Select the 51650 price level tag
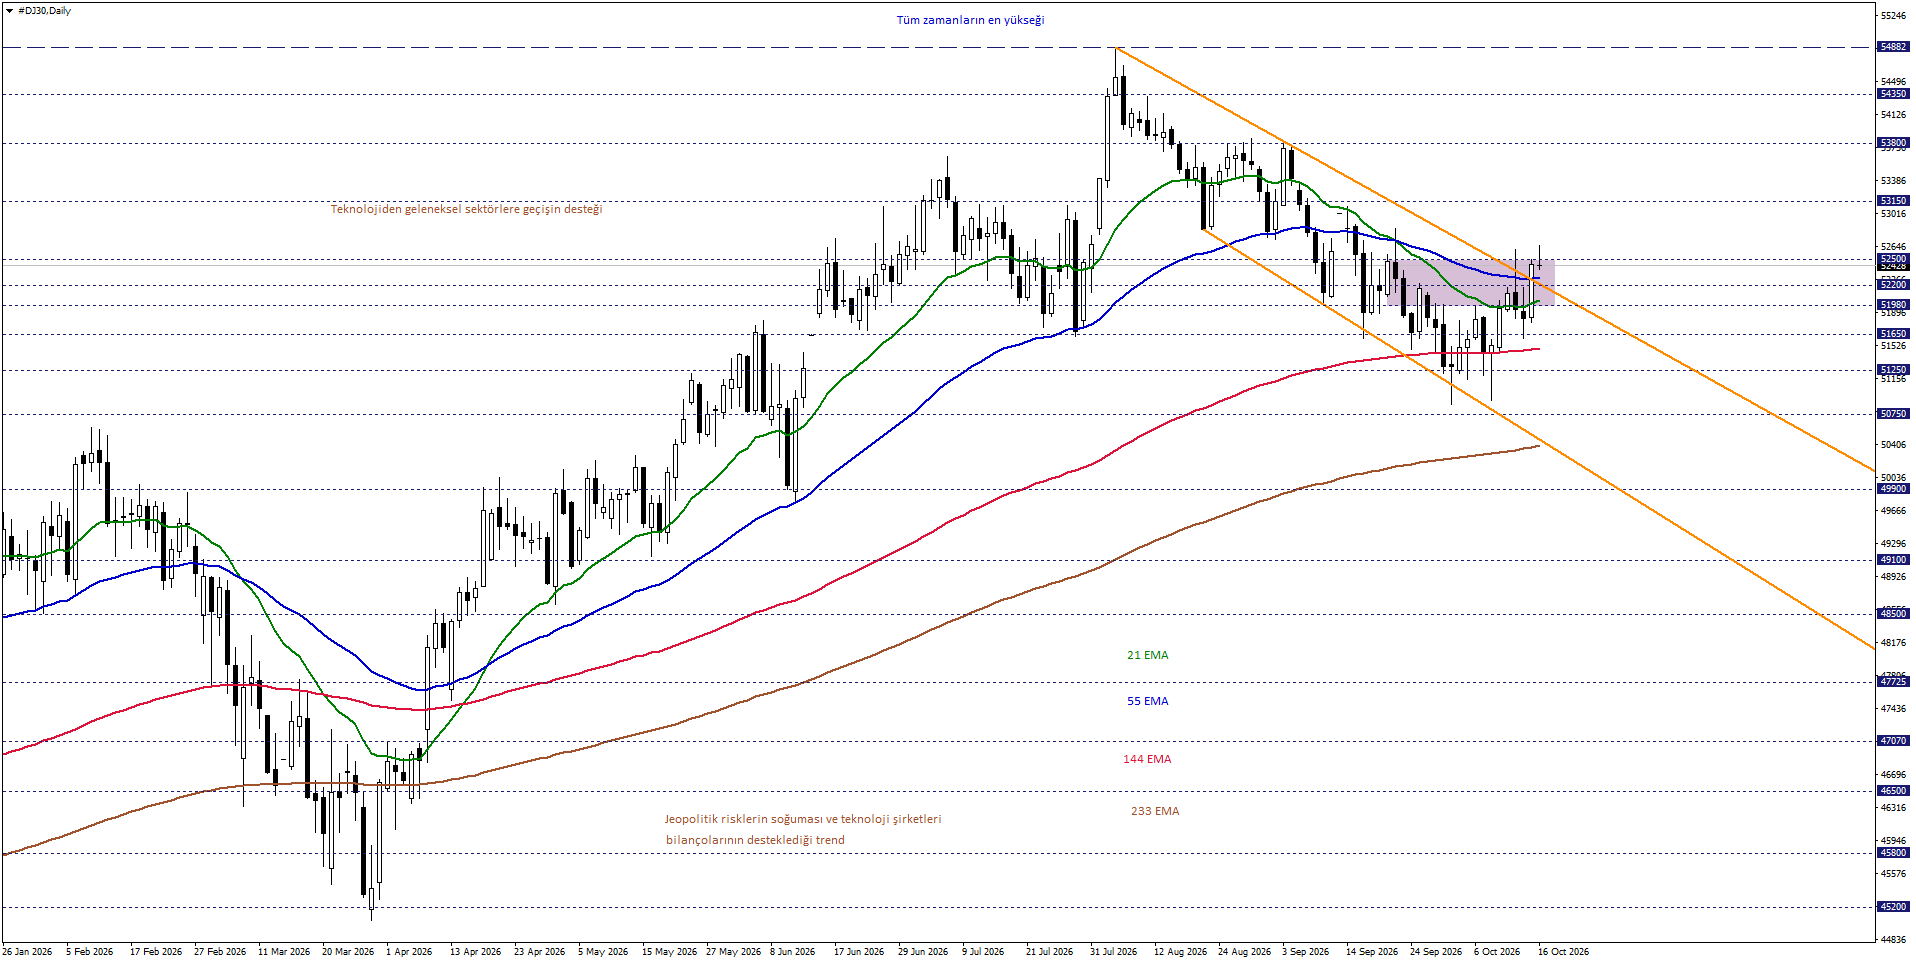 coord(1894,334)
